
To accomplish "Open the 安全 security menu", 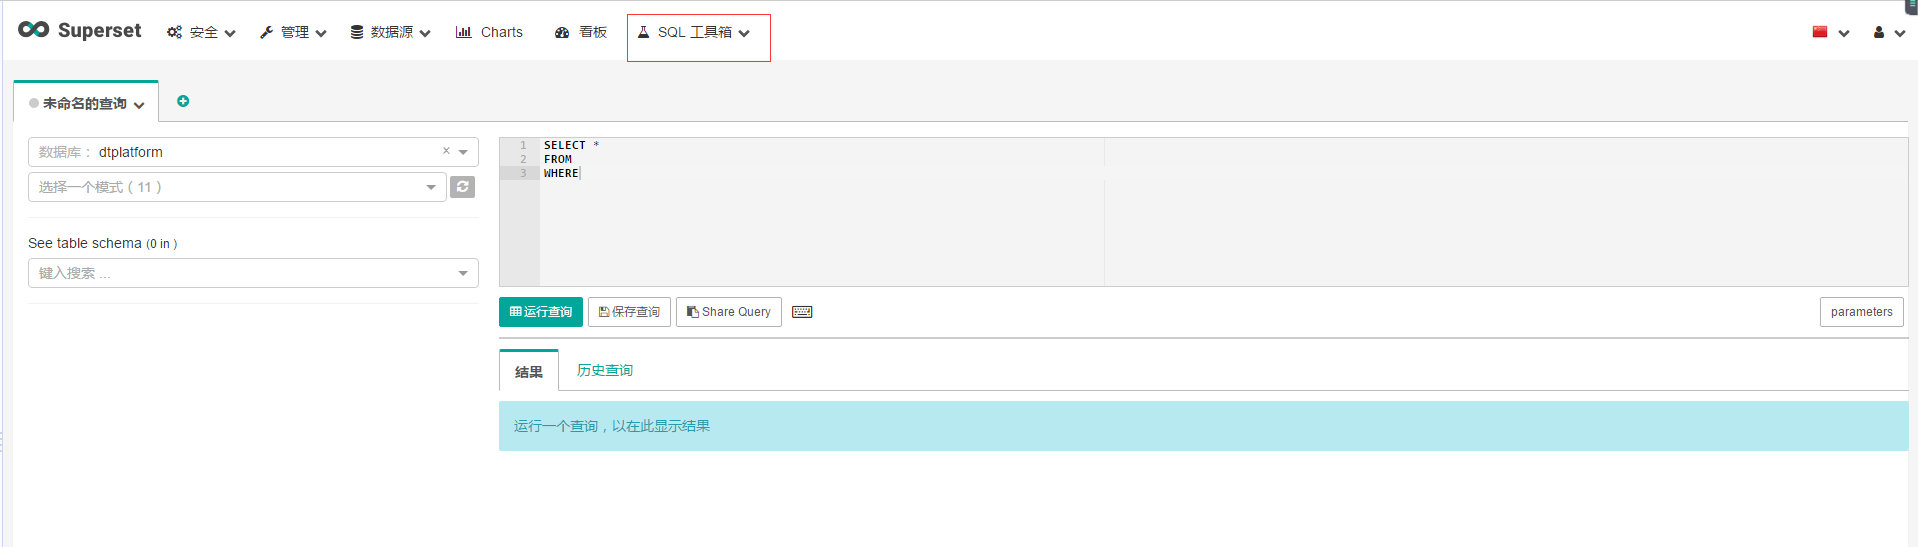I will (201, 32).
